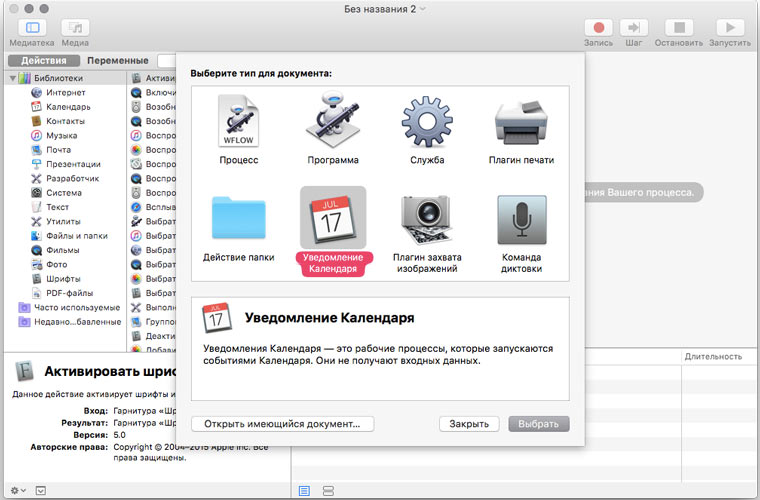The width and height of the screenshot is (760, 500).
Task: Select the Деакти action row
Action: (x=153, y=336)
